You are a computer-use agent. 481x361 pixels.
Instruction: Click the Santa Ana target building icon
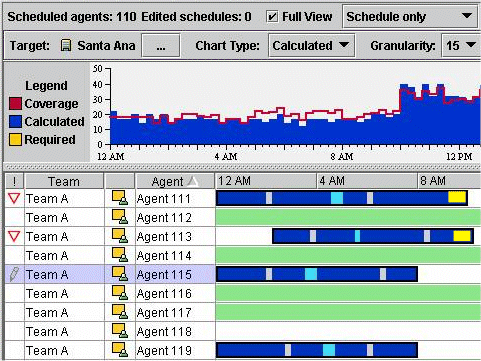pyautogui.click(x=66, y=45)
